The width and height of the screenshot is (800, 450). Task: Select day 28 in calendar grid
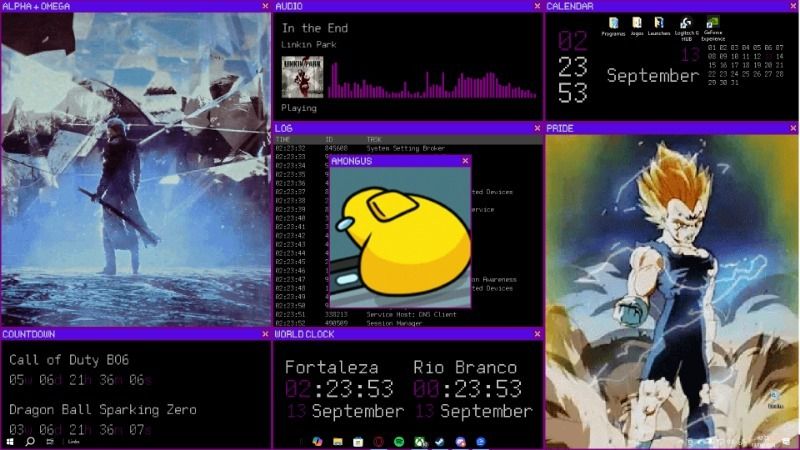(x=780, y=74)
